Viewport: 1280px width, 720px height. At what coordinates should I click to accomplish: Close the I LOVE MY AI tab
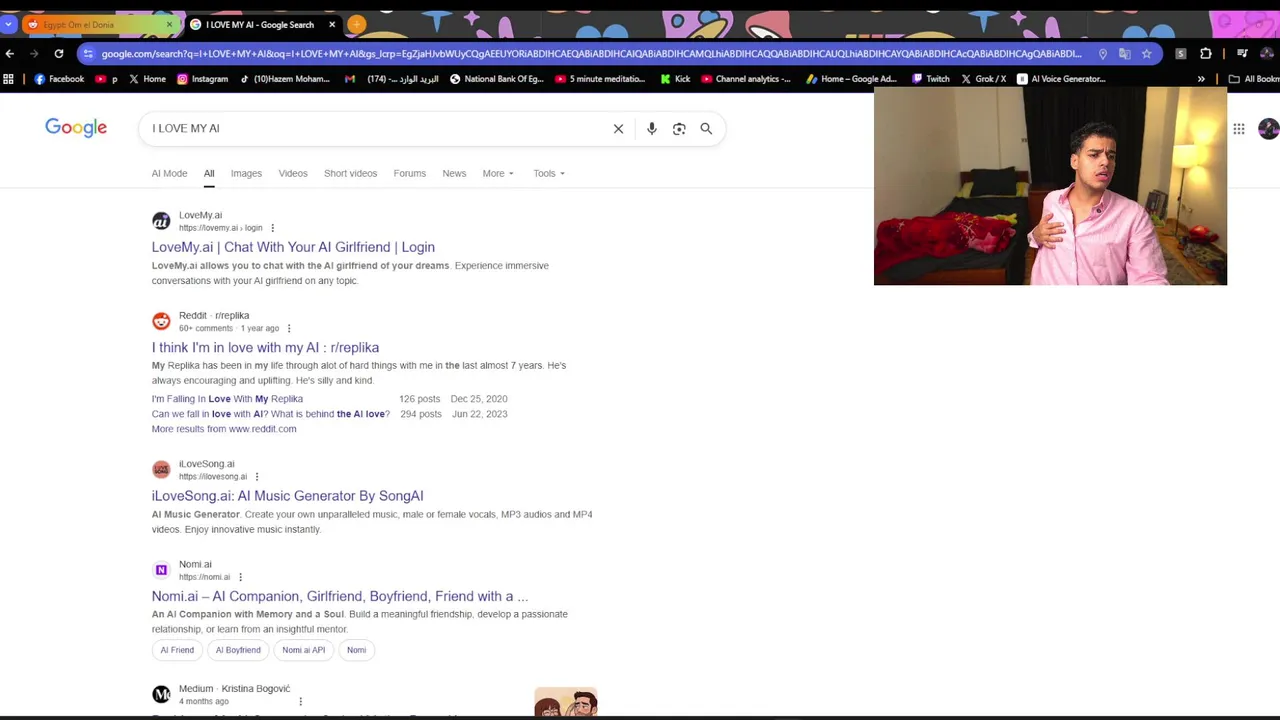332,24
